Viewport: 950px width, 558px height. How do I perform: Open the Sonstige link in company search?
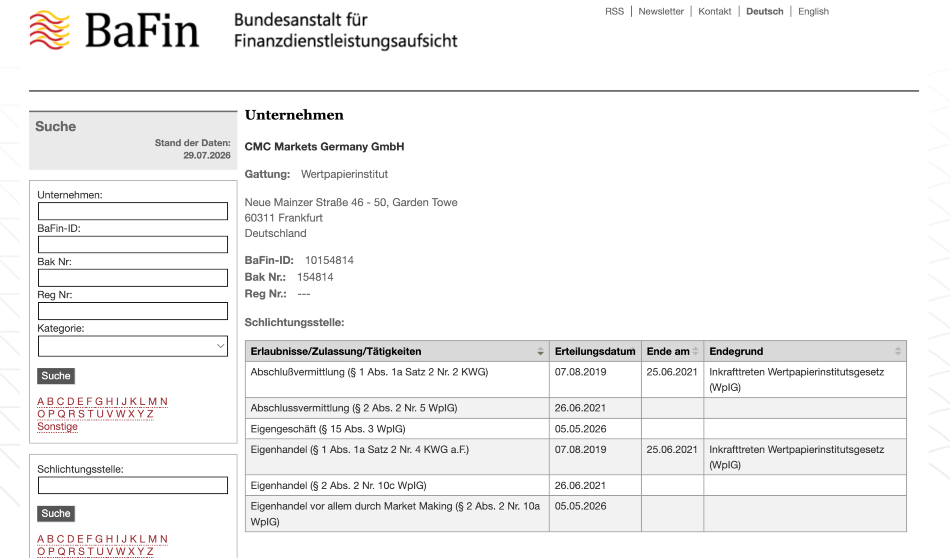tap(57, 427)
